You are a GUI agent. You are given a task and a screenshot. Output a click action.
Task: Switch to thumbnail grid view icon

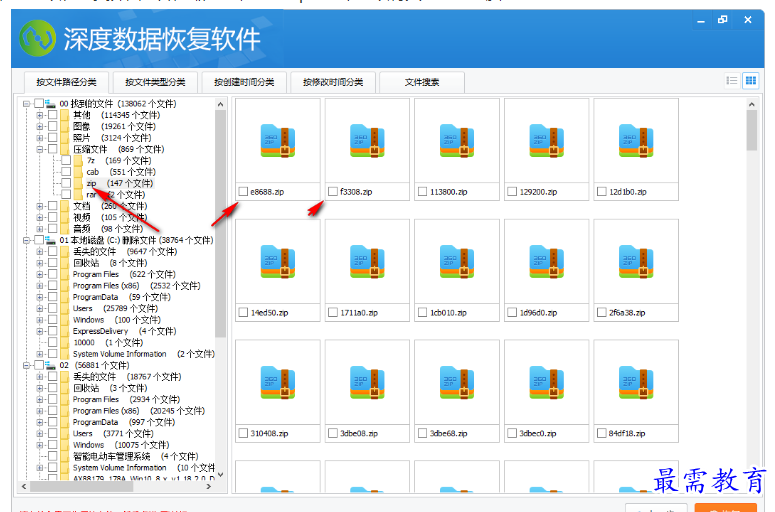(x=751, y=81)
